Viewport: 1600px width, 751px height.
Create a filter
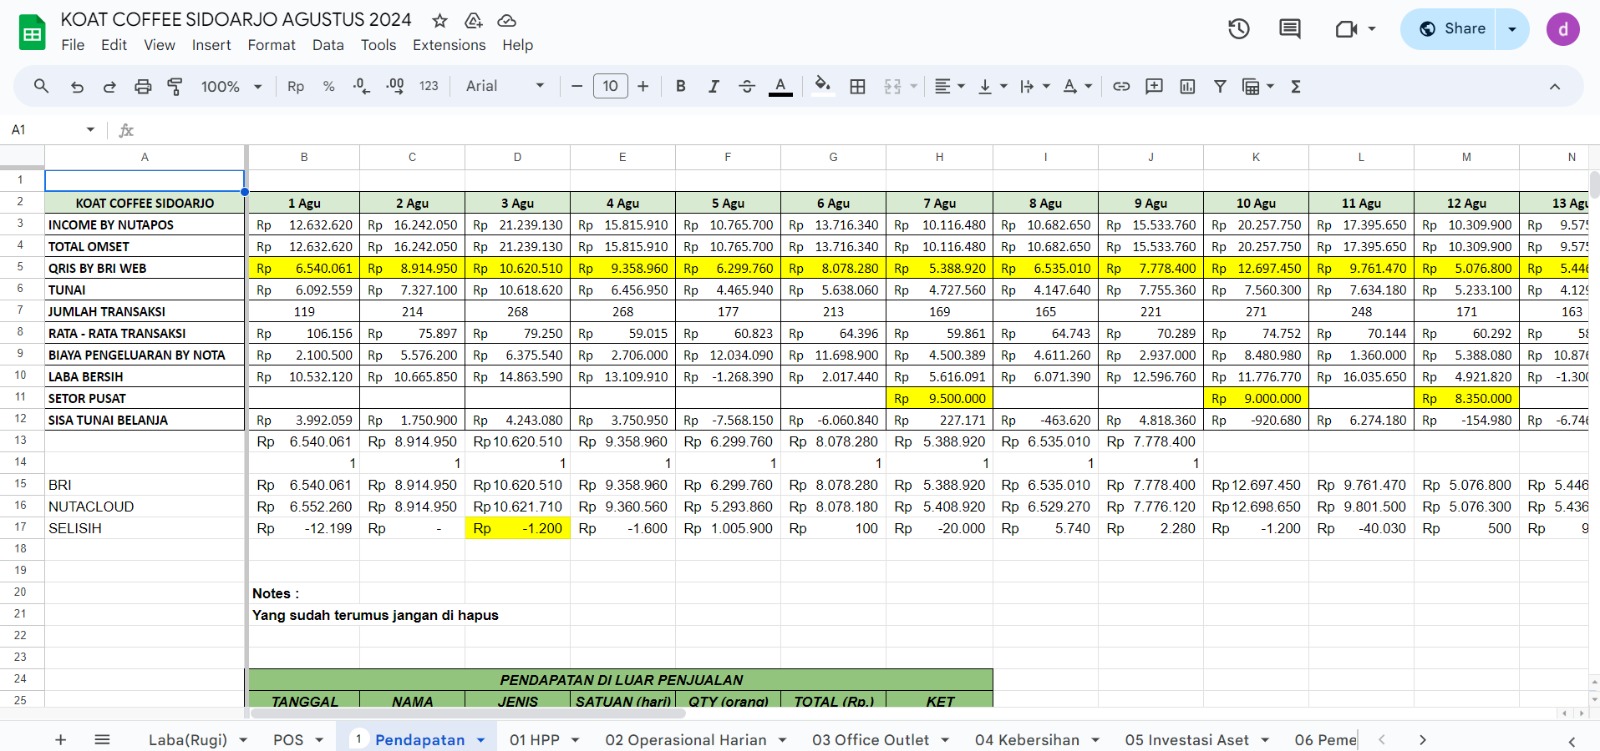pyautogui.click(x=1220, y=86)
